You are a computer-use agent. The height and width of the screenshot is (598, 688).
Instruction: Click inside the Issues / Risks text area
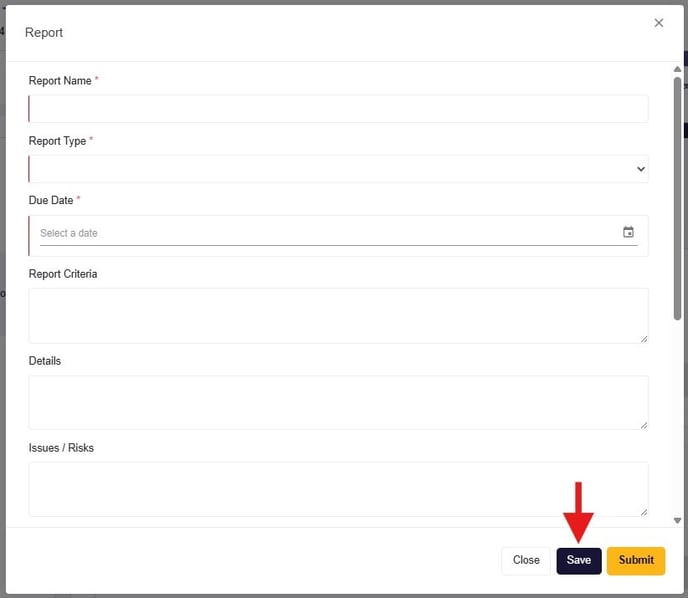[338, 489]
